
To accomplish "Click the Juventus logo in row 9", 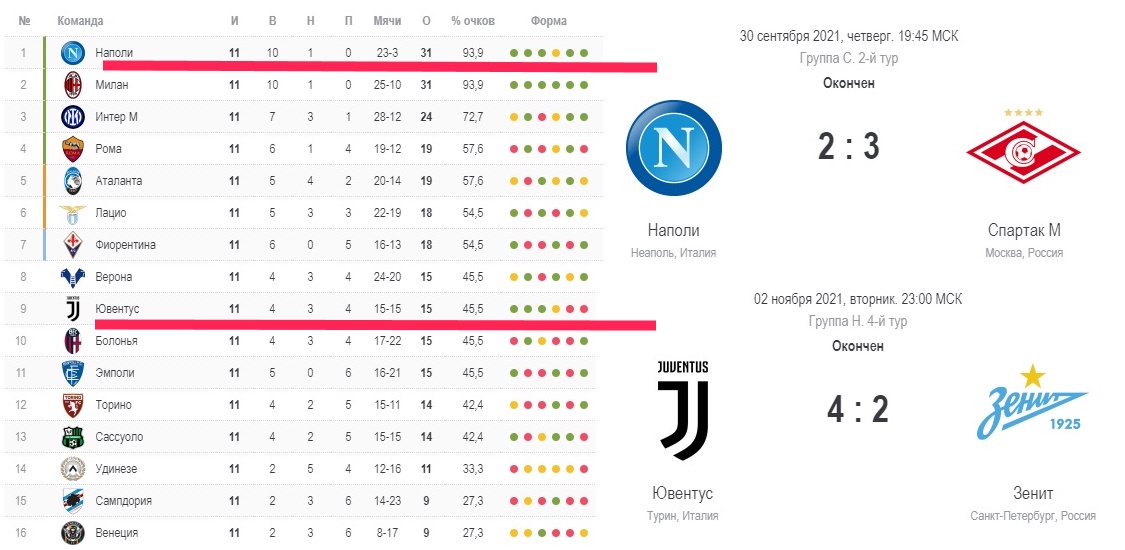I will tap(73, 308).
